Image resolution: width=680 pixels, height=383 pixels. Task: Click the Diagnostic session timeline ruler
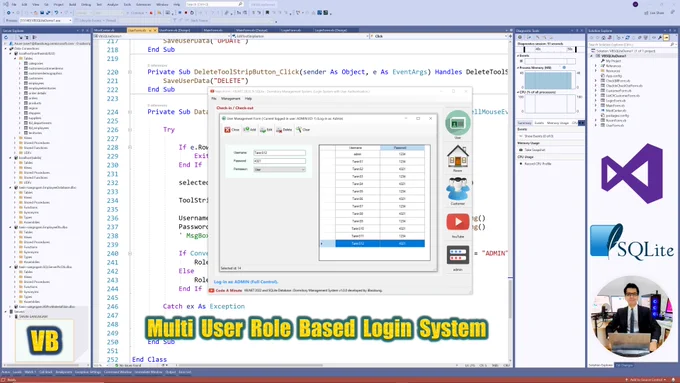550,49
